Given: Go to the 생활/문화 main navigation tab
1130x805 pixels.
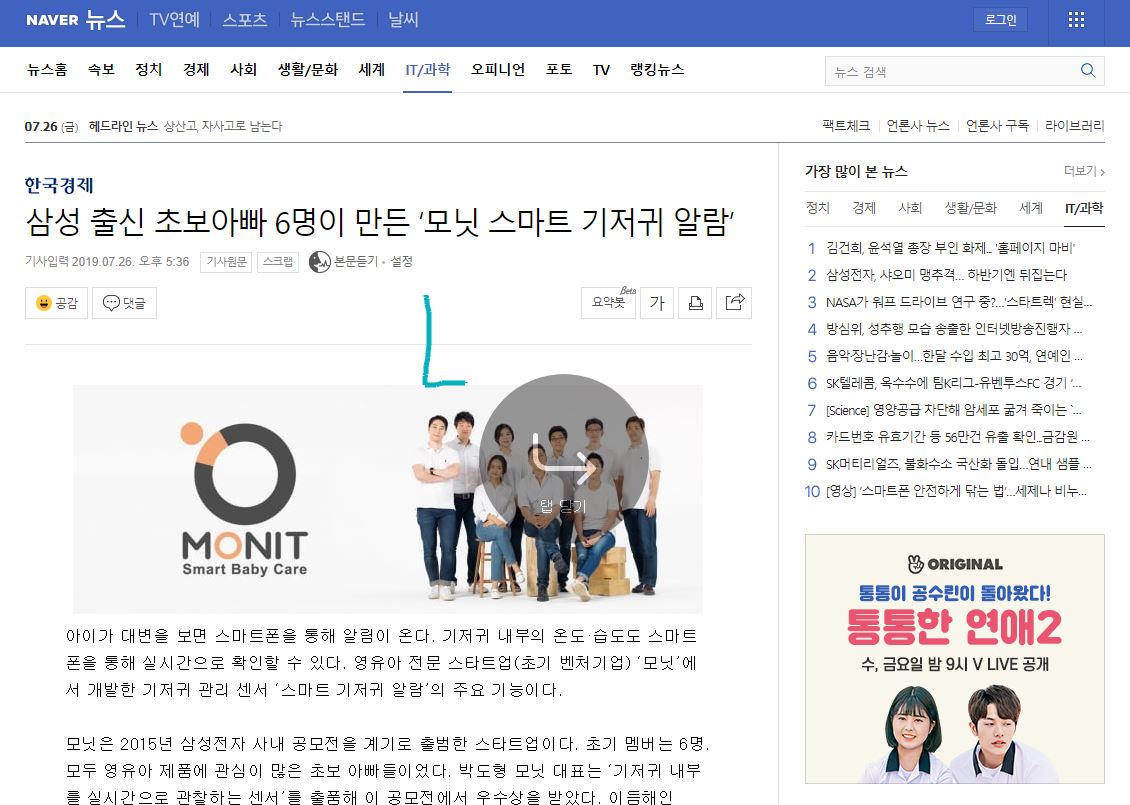Looking at the screenshot, I should click(x=308, y=70).
